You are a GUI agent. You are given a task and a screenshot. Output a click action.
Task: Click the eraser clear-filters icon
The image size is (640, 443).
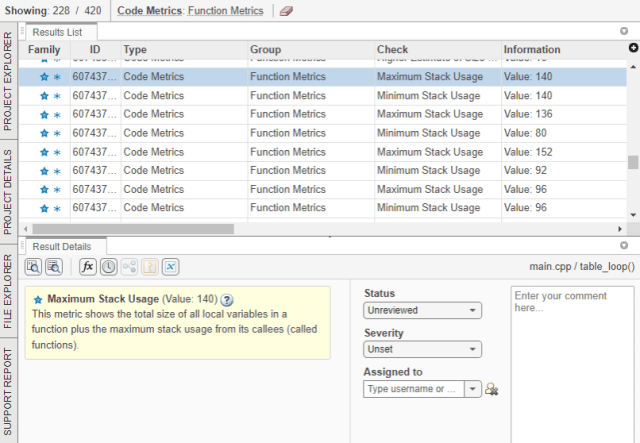coord(286,11)
